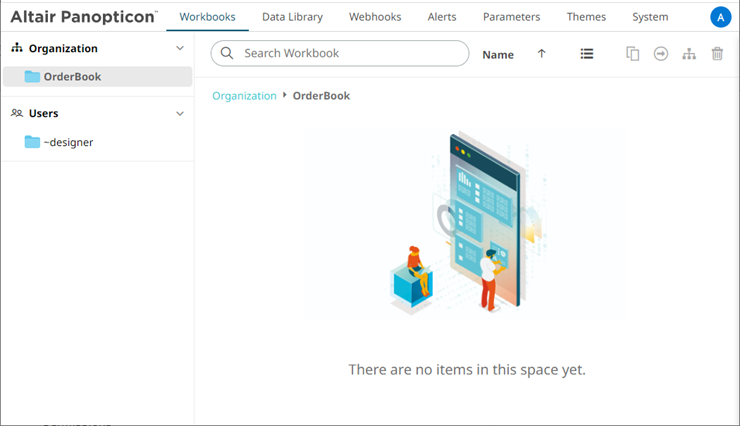Collapse the Users section chevron

click(180, 114)
